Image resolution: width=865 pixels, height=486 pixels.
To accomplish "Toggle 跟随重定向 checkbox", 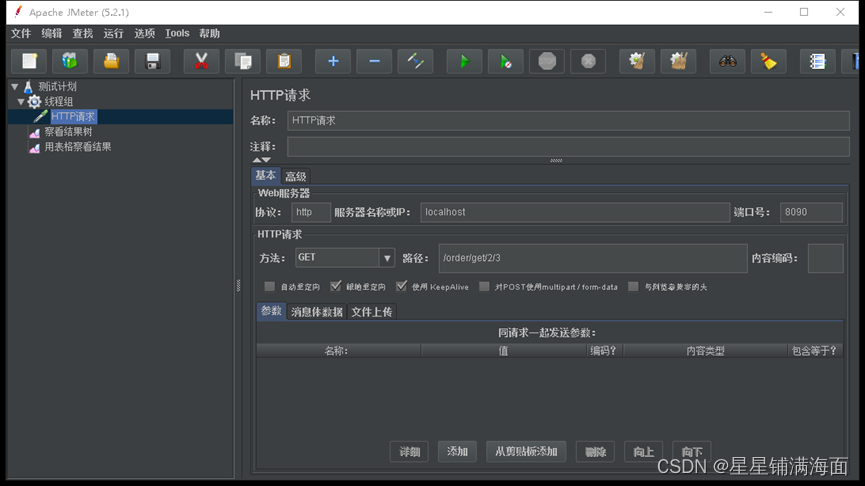I will (335, 286).
